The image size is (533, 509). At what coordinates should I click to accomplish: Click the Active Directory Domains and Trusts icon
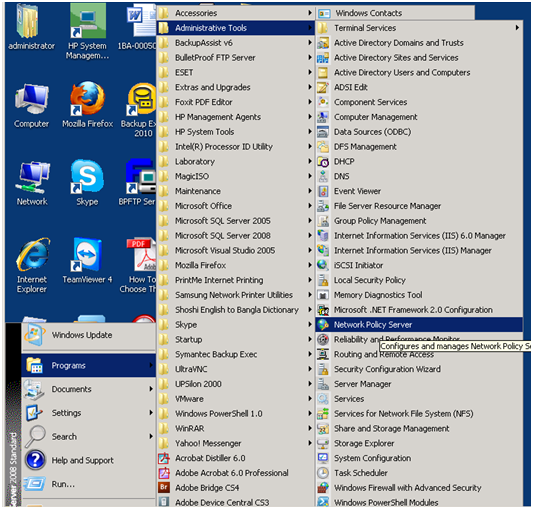click(x=323, y=43)
